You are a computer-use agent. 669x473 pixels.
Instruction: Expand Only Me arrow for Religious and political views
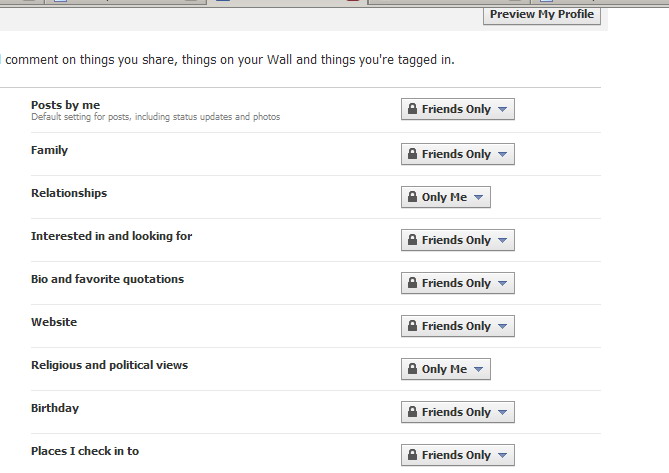point(479,369)
